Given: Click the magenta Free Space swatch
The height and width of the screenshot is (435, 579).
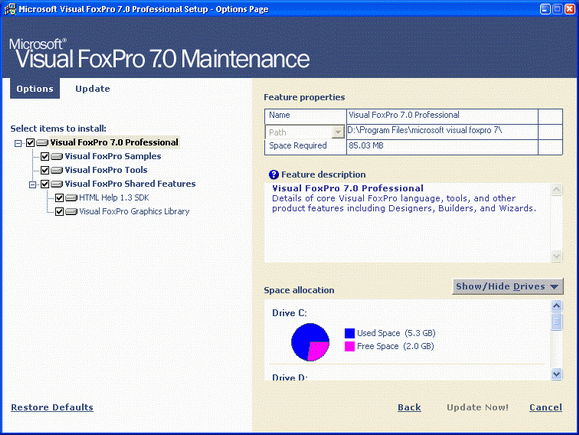Looking at the screenshot, I should 350,346.
